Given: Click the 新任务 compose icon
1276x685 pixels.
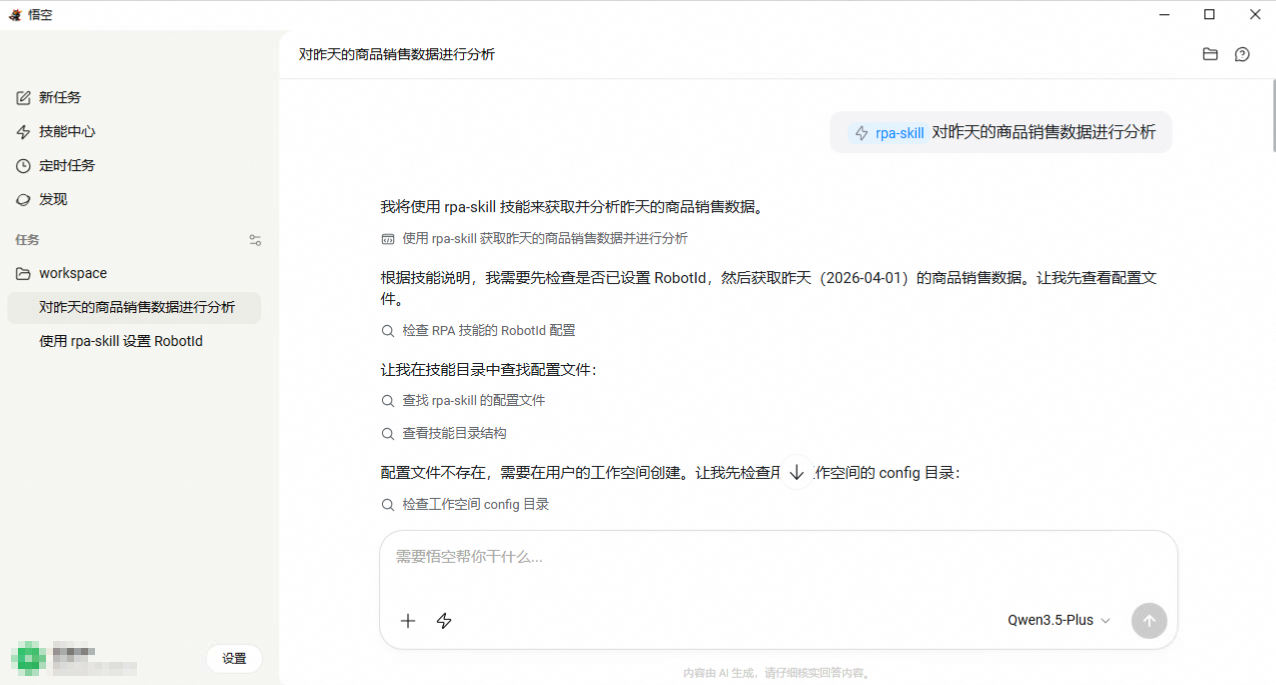Looking at the screenshot, I should 23,98.
